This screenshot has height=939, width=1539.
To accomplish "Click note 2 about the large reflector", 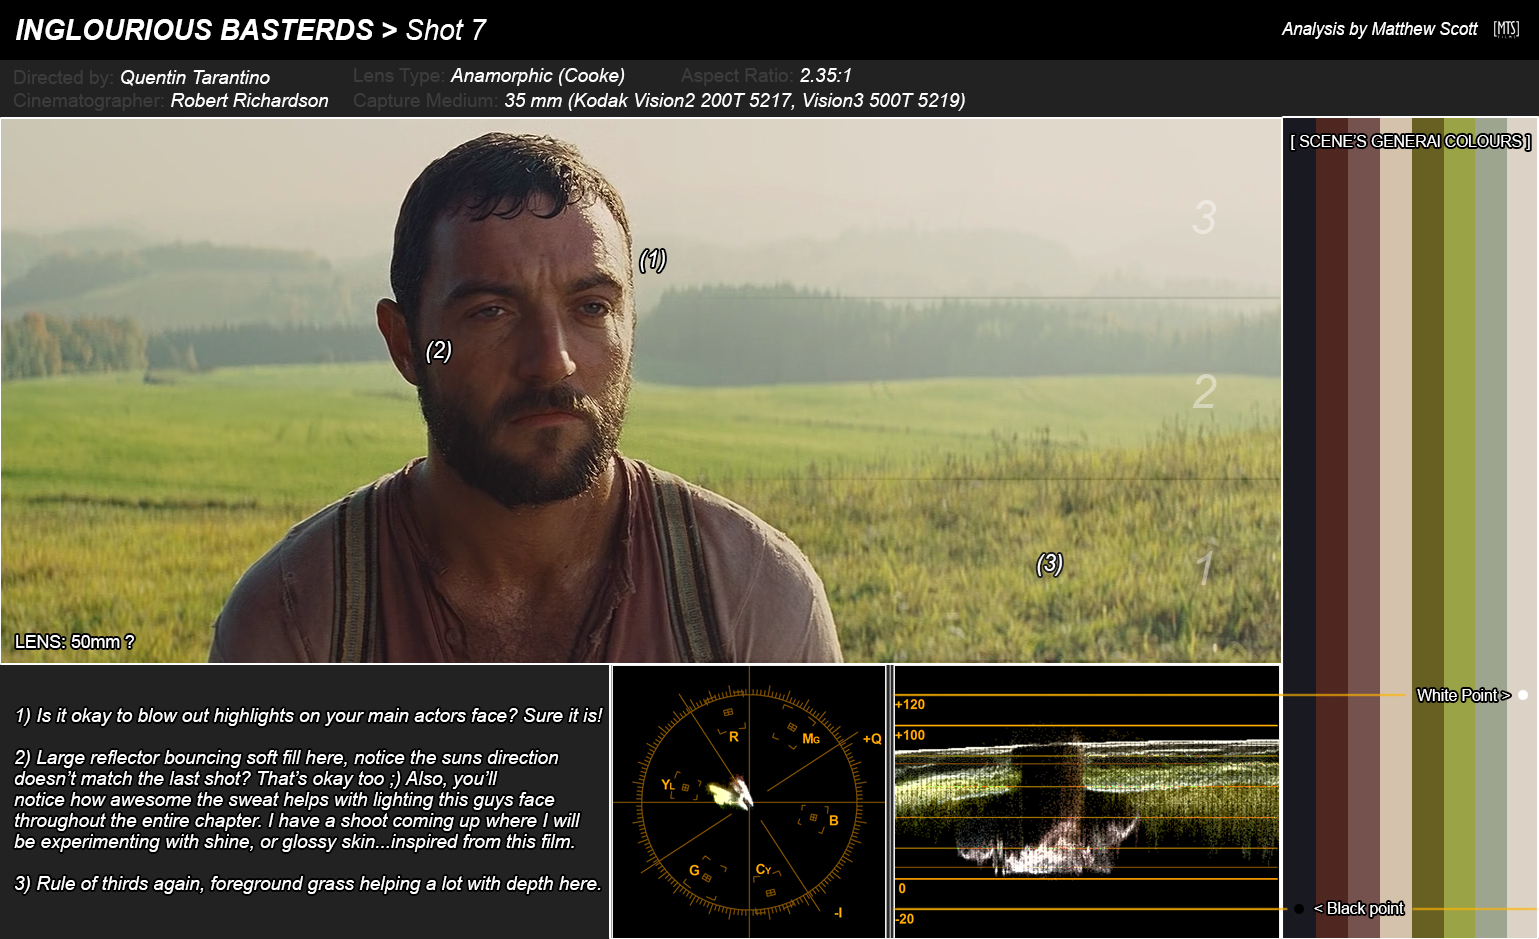I will coord(297,800).
